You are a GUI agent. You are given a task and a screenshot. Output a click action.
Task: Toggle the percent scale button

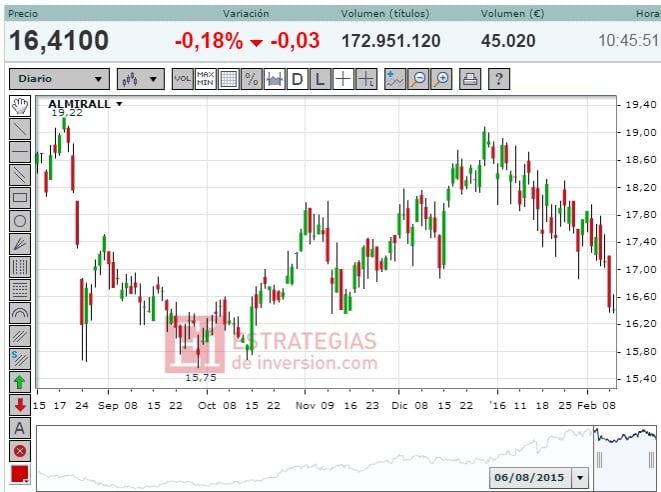pos(251,79)
